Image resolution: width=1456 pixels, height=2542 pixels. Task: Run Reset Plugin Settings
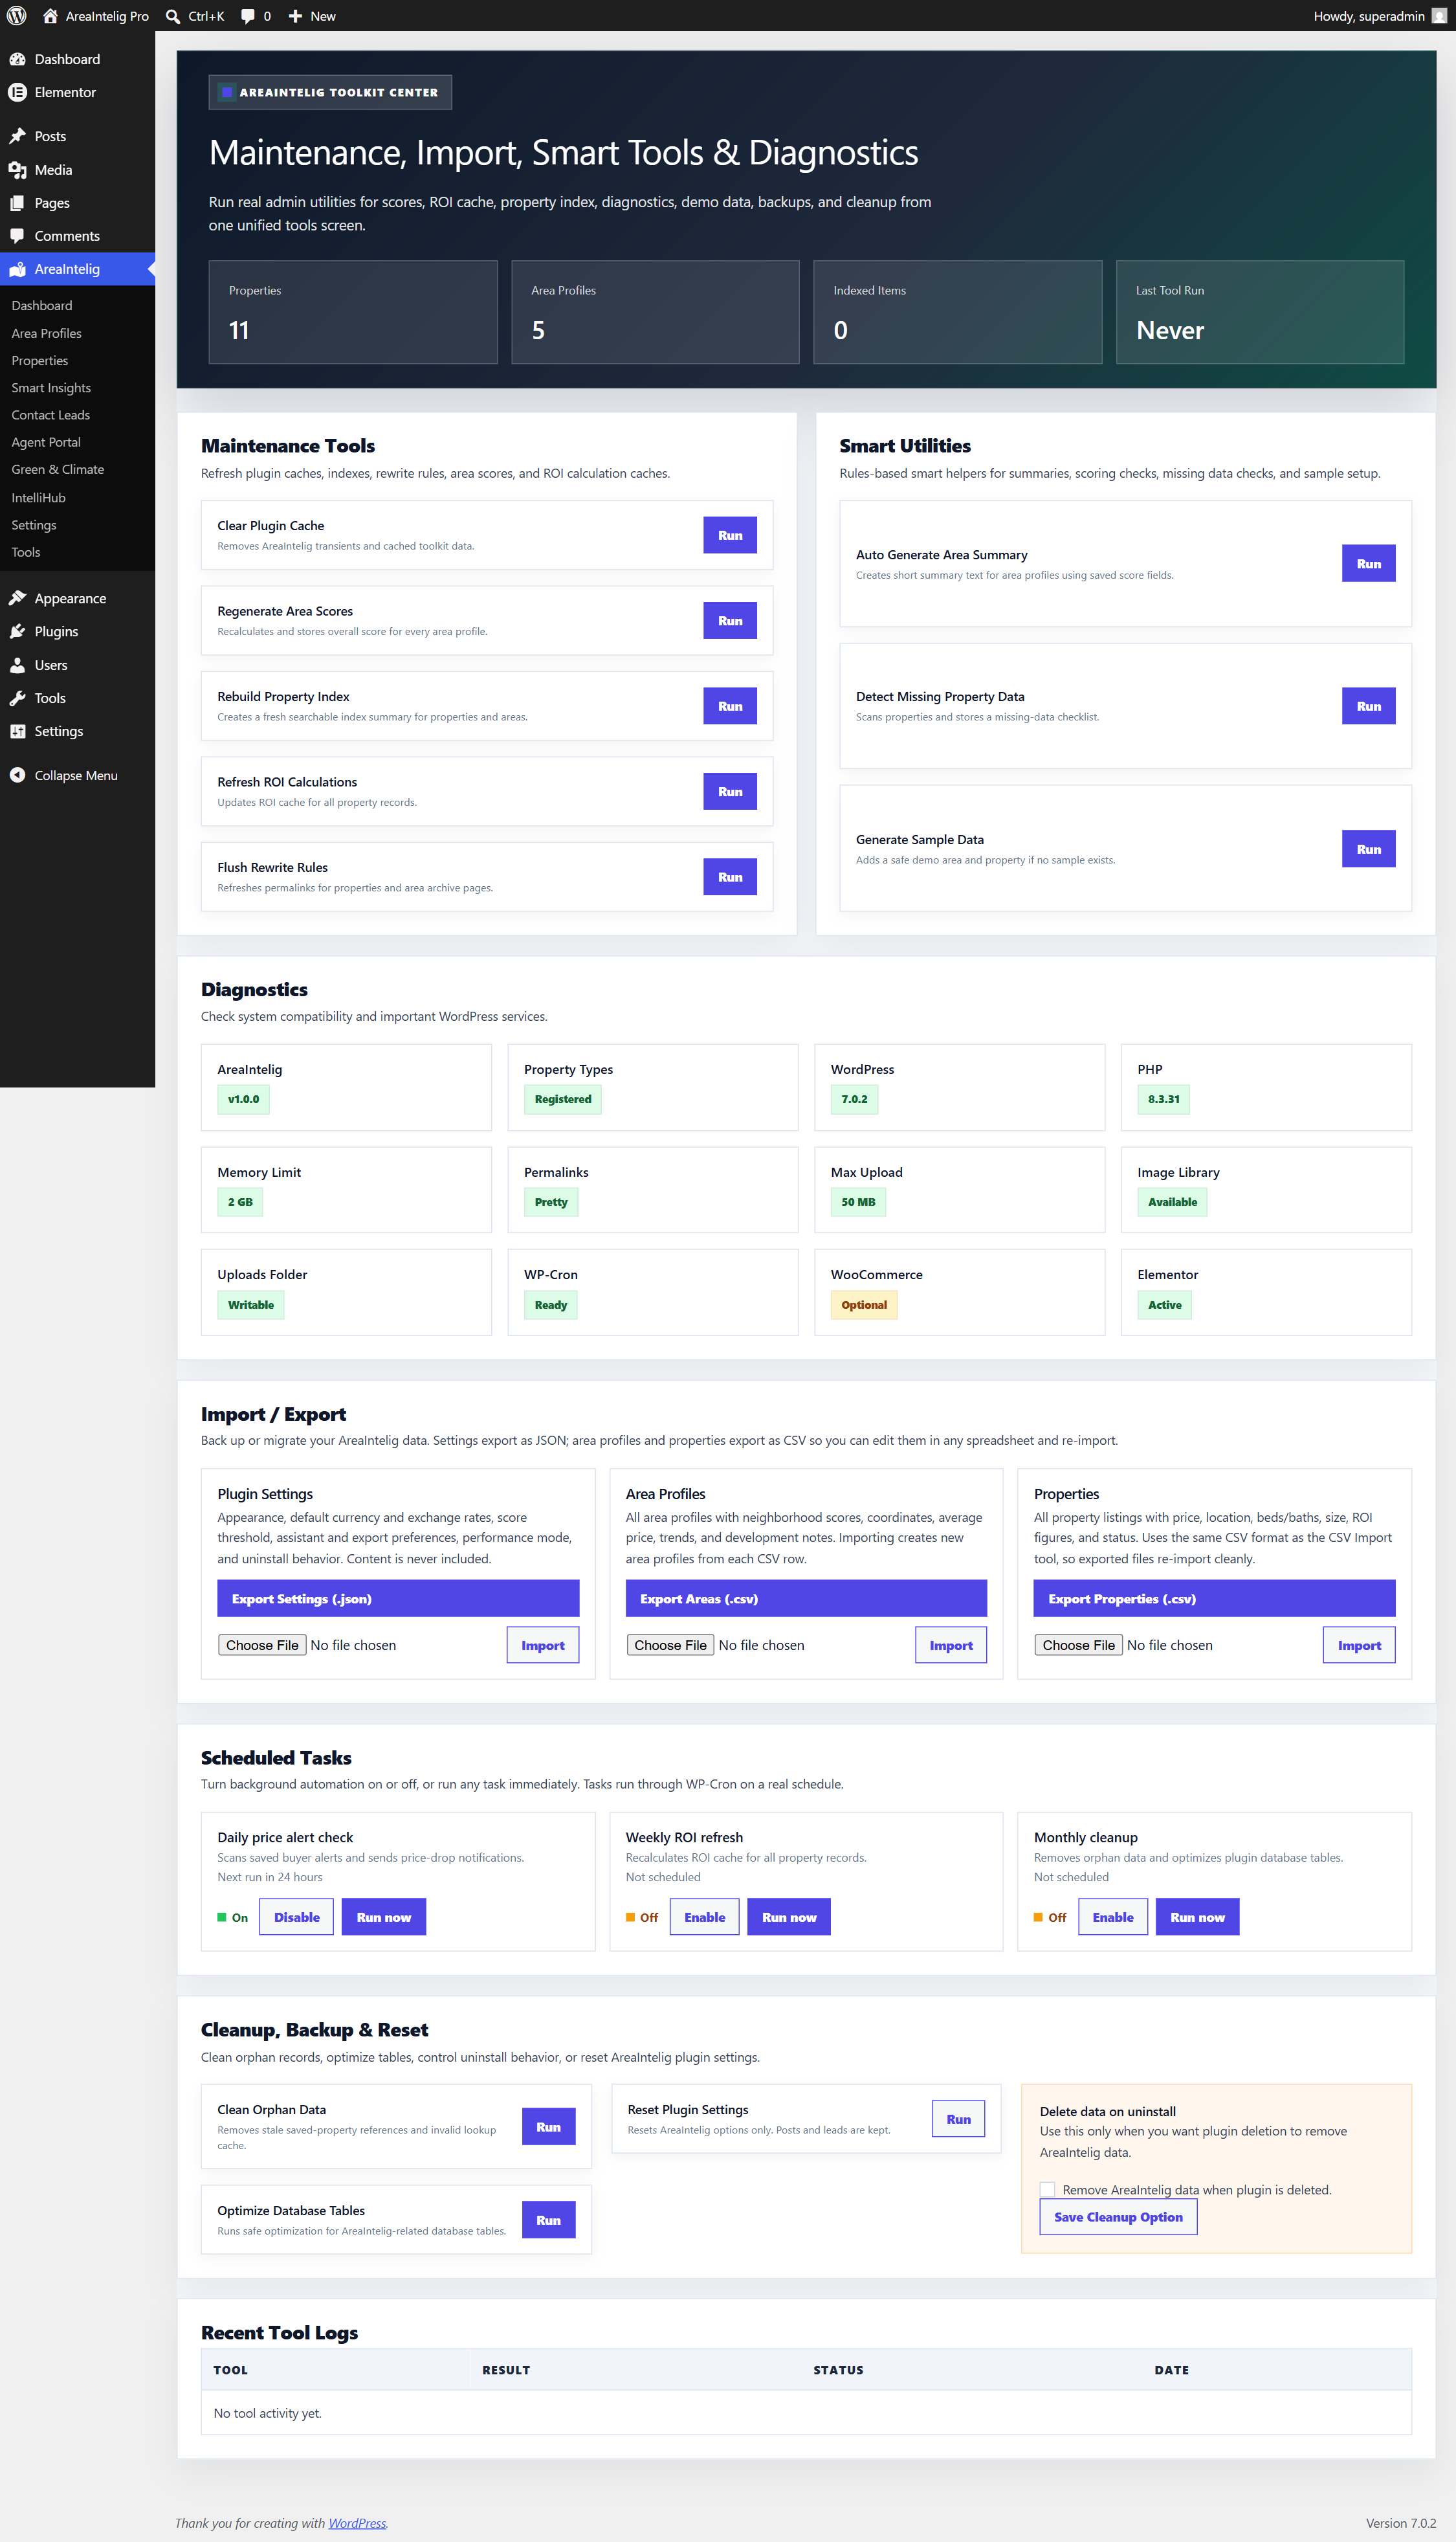[958, 2119]
